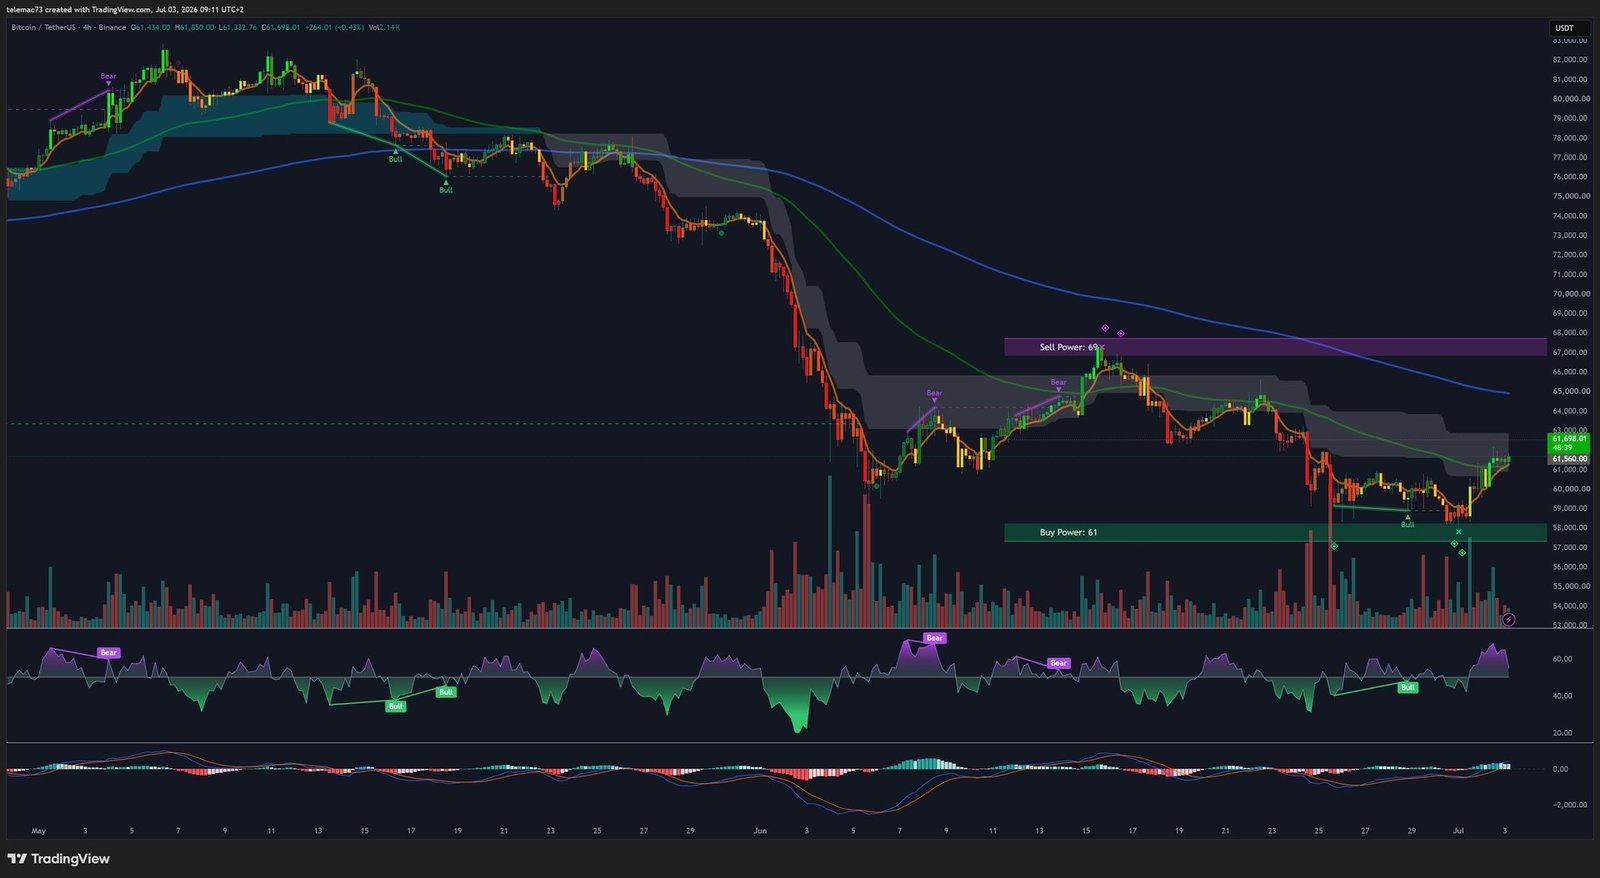Image resolution: width=1600 pixels, height=878 pixels.
Task: Click the close value C61,698.01 in legend
Action: (280, 27)
